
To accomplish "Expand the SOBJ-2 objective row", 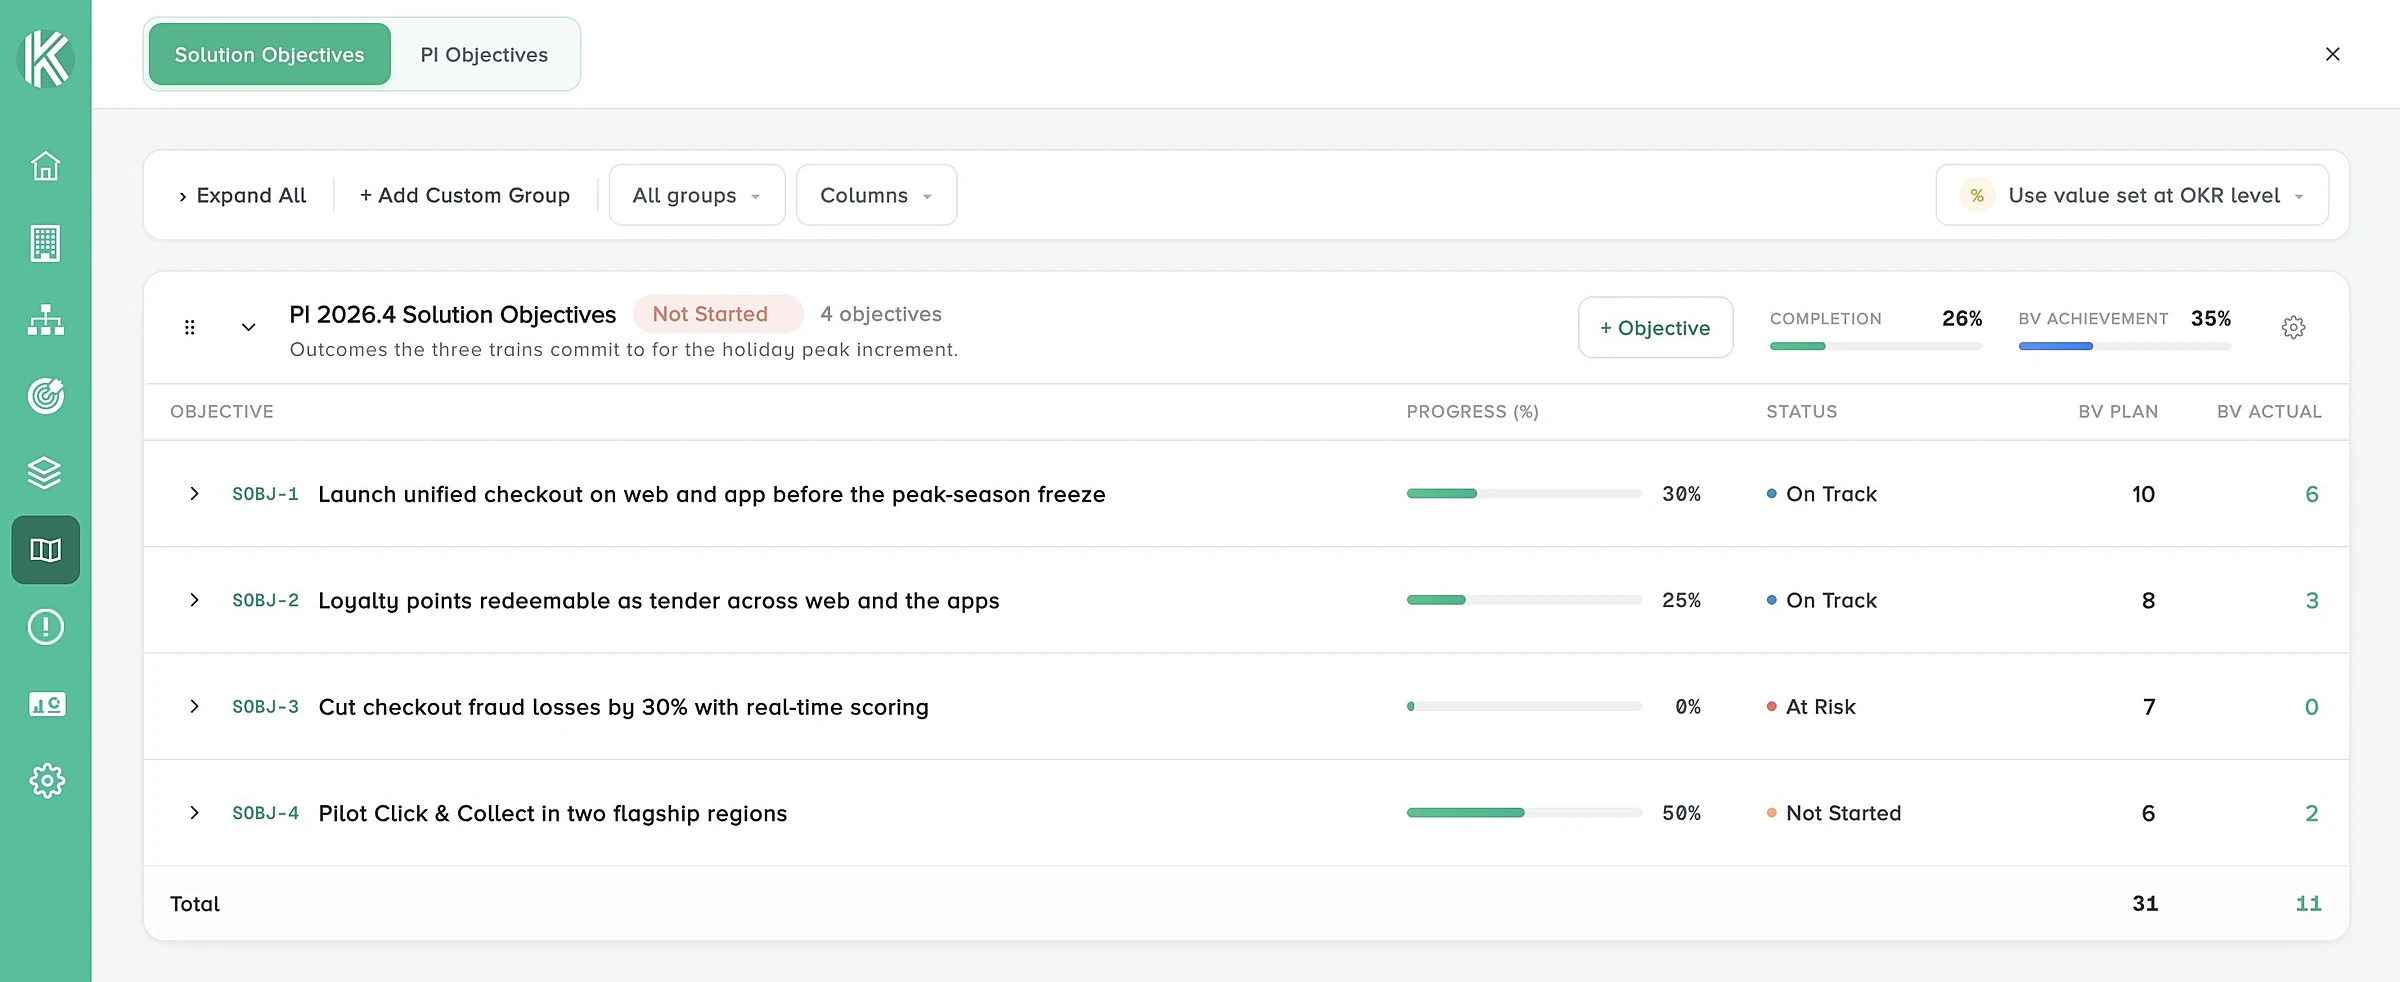I will (x=194, y=600).
